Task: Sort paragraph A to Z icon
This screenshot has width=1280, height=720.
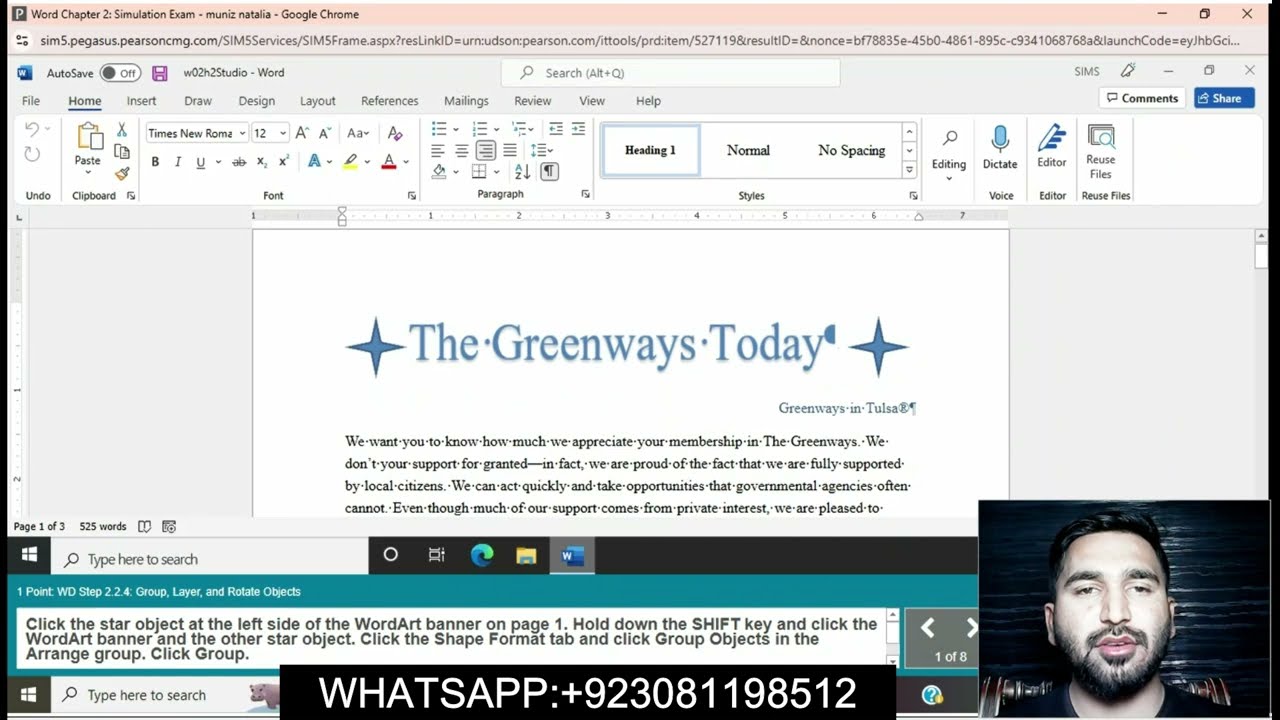Action: pos(522,172)
